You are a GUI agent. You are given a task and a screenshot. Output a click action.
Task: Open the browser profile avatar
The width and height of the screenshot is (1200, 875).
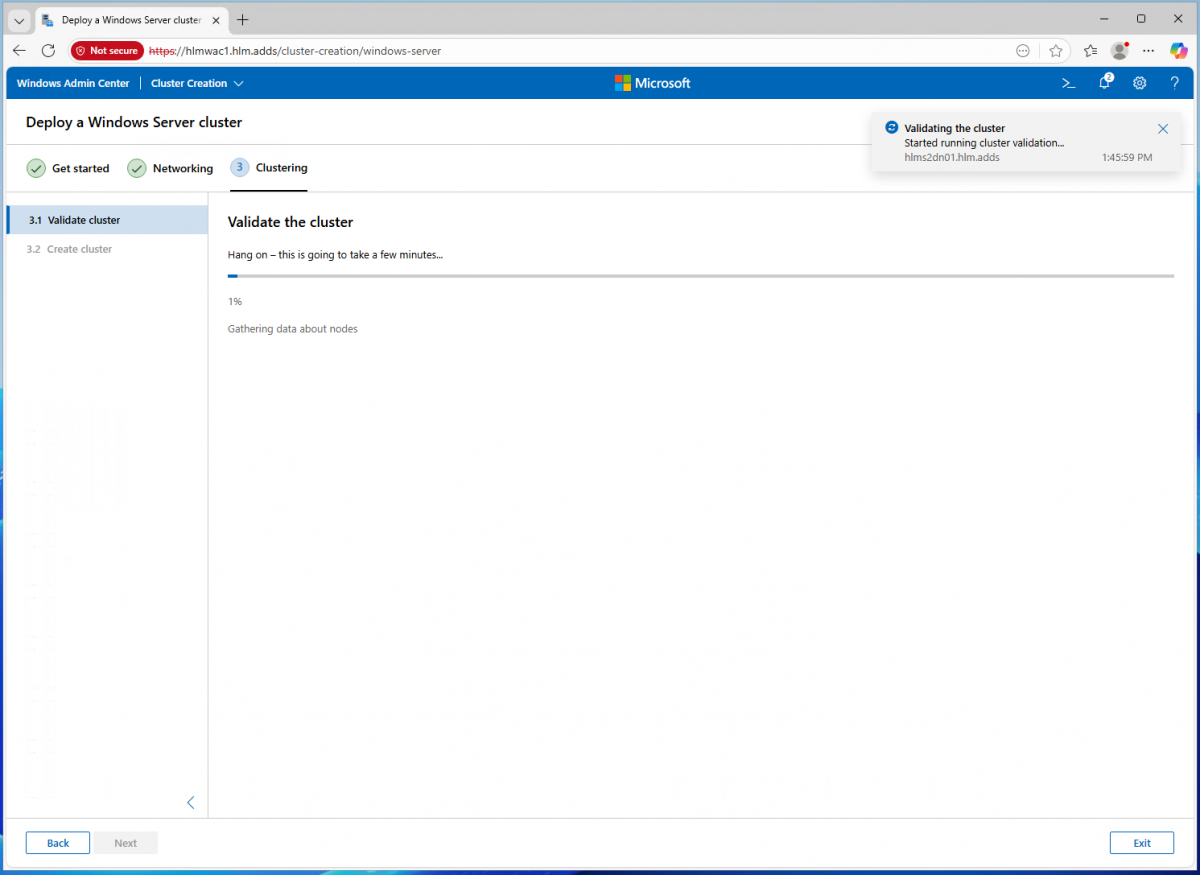1119,50
